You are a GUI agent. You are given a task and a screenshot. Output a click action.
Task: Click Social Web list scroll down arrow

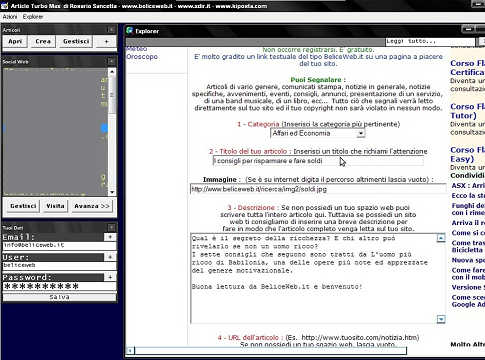[112, 192]
